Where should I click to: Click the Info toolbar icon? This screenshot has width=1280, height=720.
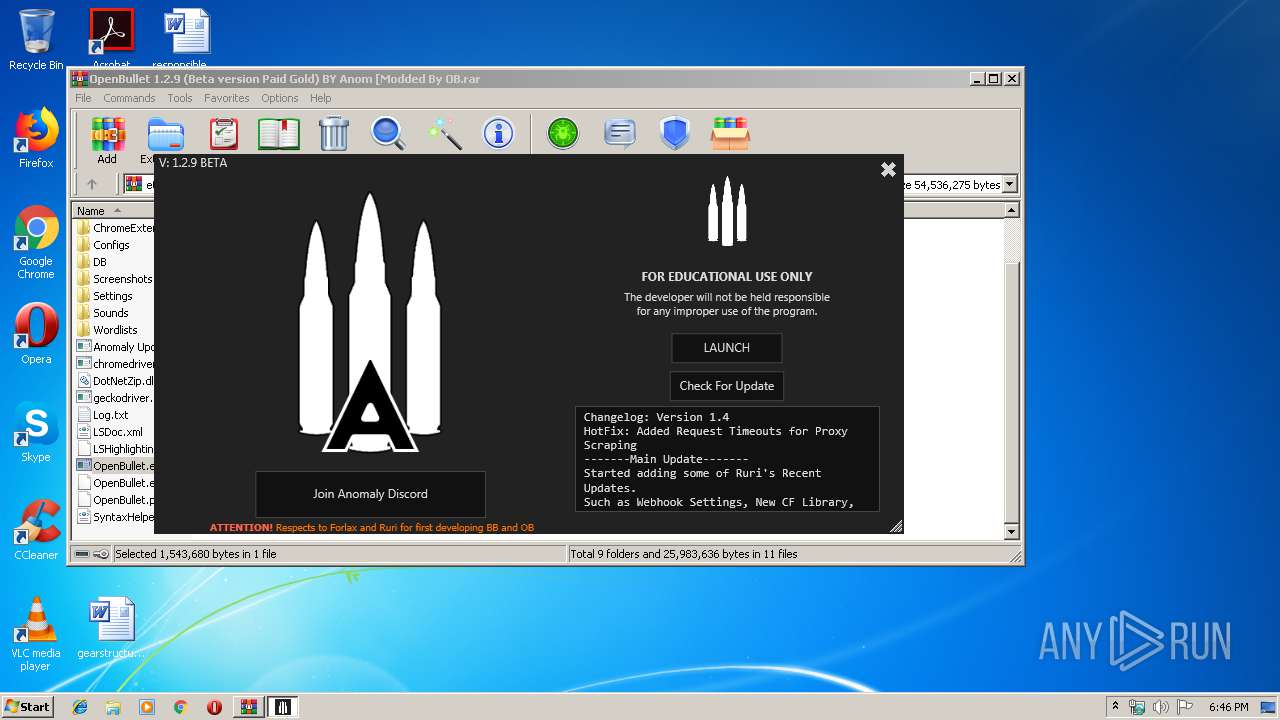point(498,133)
